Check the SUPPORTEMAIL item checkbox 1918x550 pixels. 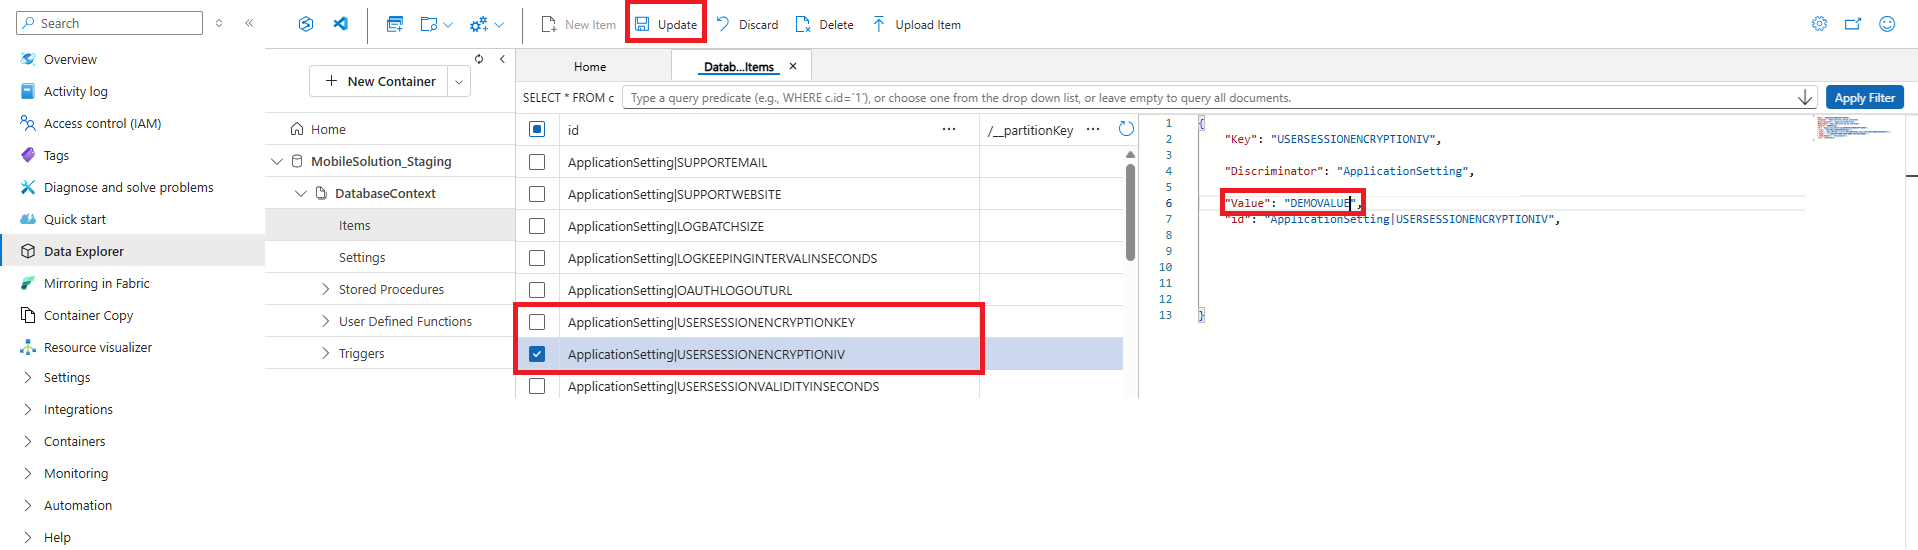tap(537, 162)
